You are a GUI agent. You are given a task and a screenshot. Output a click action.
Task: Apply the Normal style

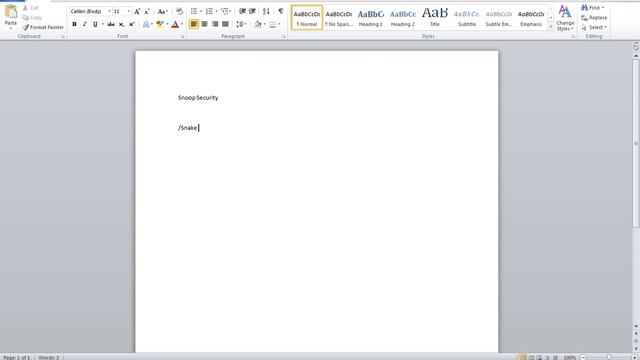(307, 18)
